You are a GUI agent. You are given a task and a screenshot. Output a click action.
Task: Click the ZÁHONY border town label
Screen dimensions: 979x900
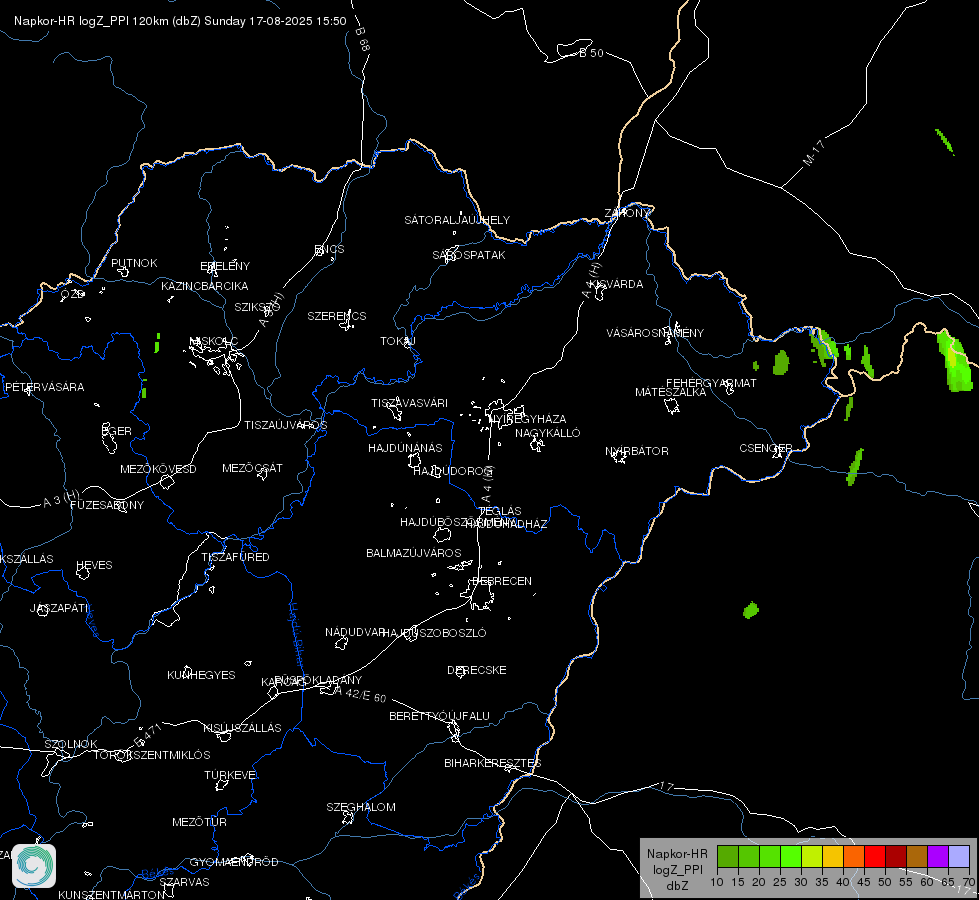(x=627, y=213)
